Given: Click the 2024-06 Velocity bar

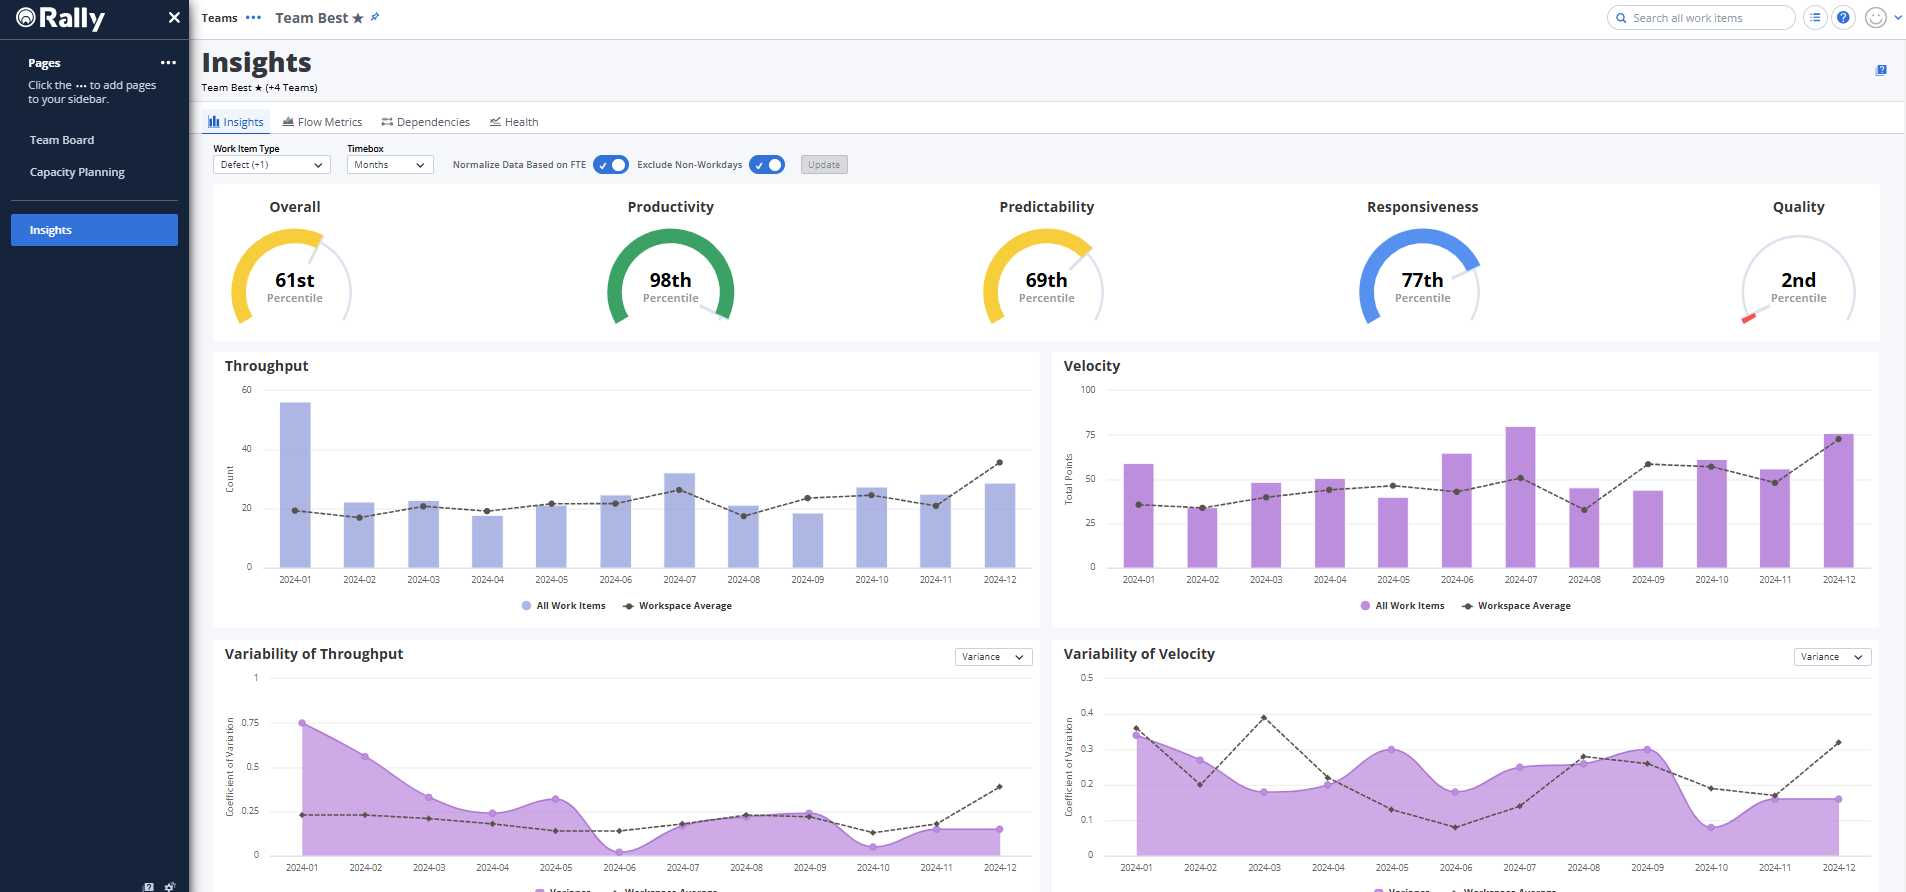Looking at the screenshot, I should [1456, 511].
